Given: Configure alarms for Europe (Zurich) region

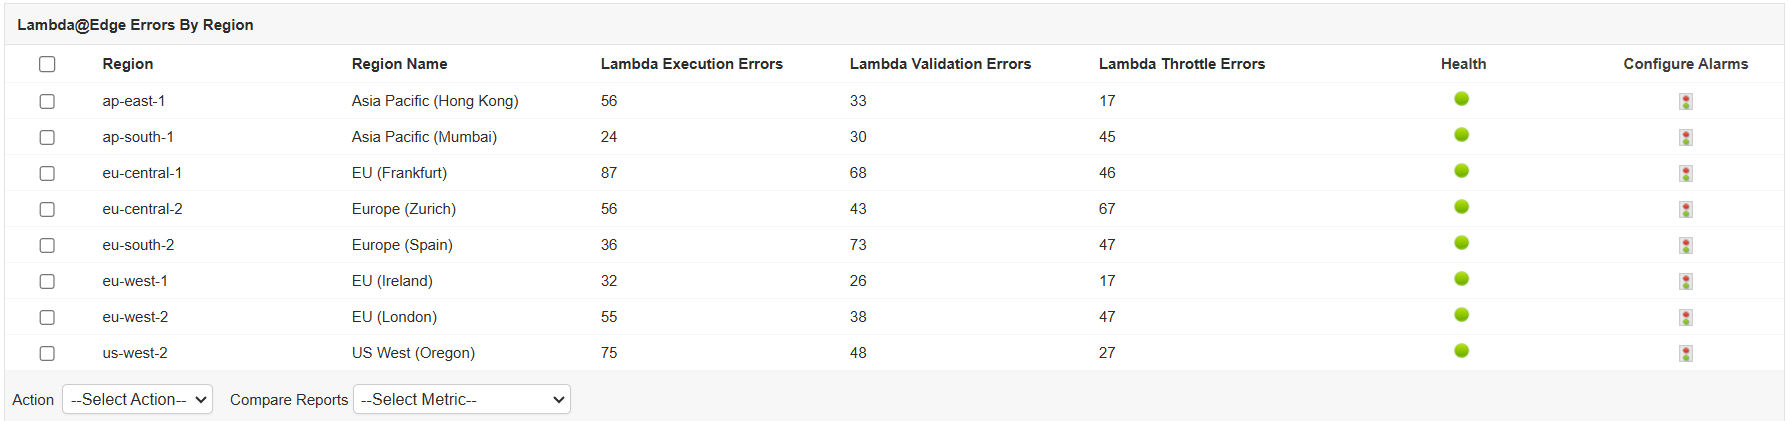Looking at the screenshot, I should (1685, 209).
